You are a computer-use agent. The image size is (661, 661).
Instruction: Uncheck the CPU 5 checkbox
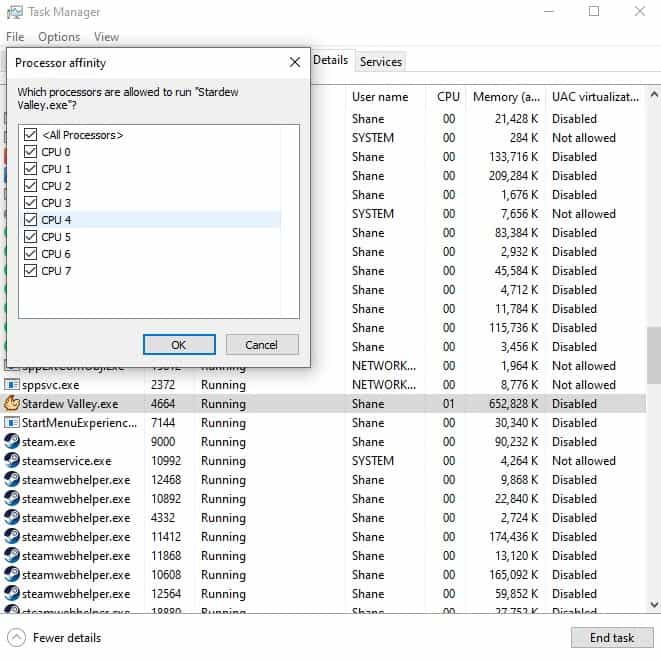click(30, 236)
